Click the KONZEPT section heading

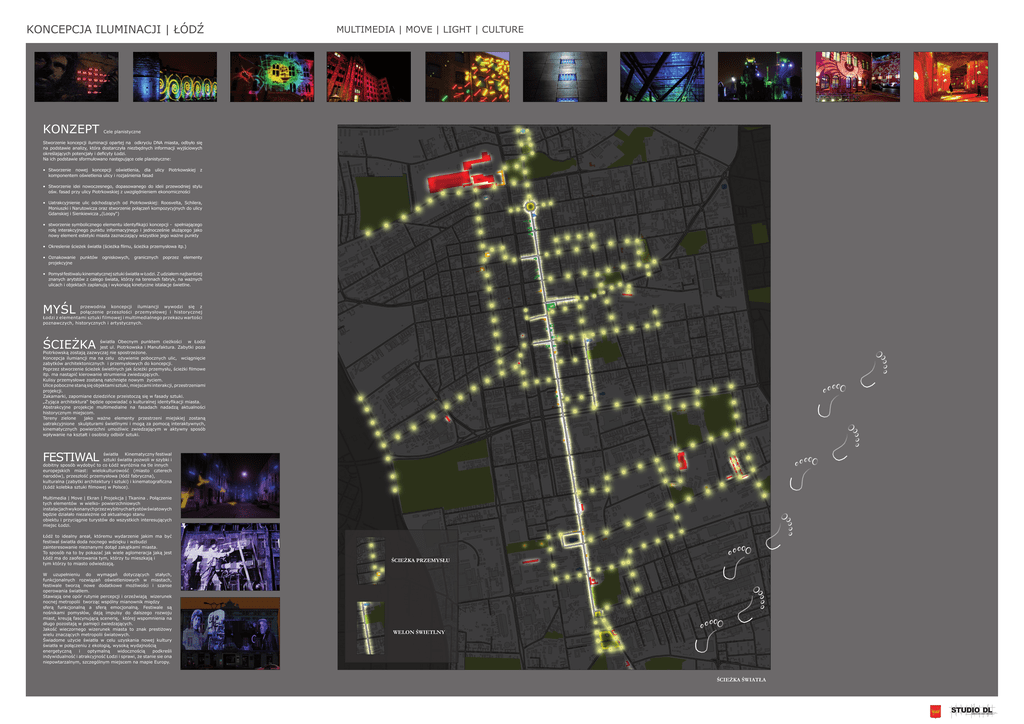[x=70, y=130]
